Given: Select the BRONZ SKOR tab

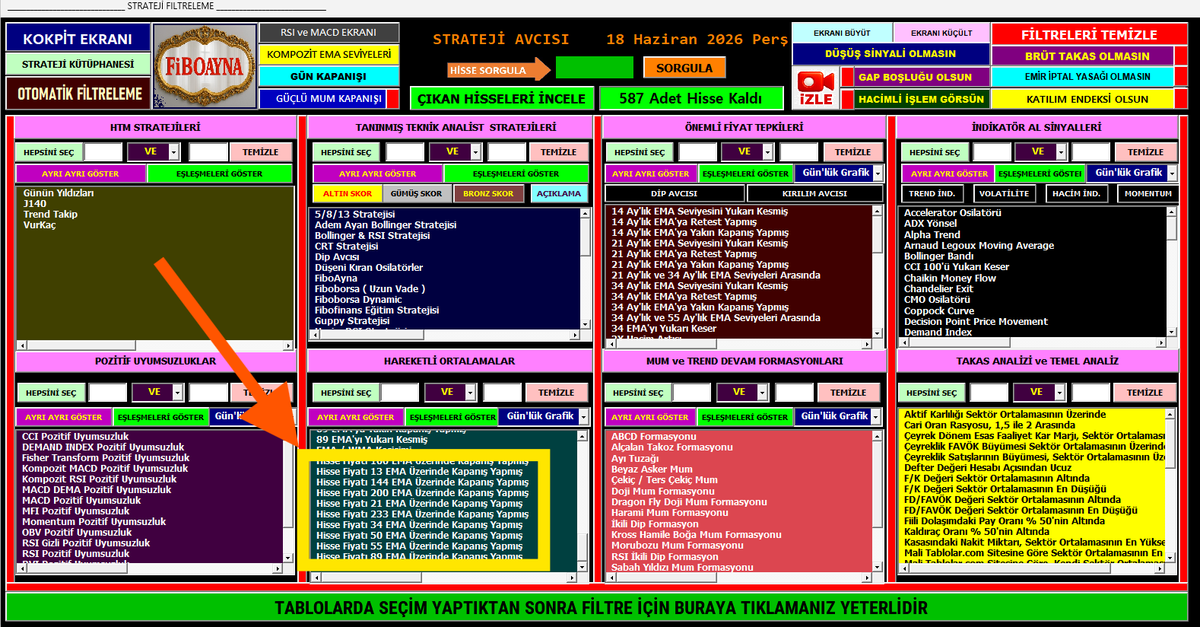Looking at the screenshot, I should click(489, 194).
